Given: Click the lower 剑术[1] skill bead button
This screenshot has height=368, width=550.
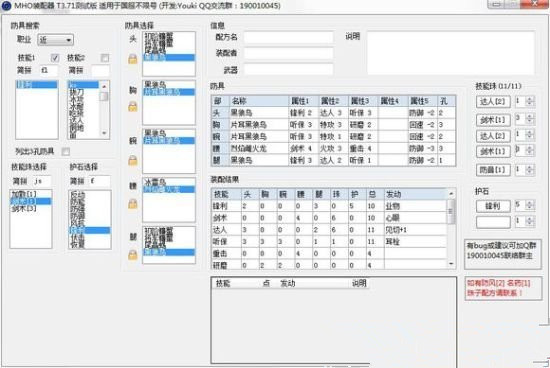Looking at the screenshot, I should point(493,151).
